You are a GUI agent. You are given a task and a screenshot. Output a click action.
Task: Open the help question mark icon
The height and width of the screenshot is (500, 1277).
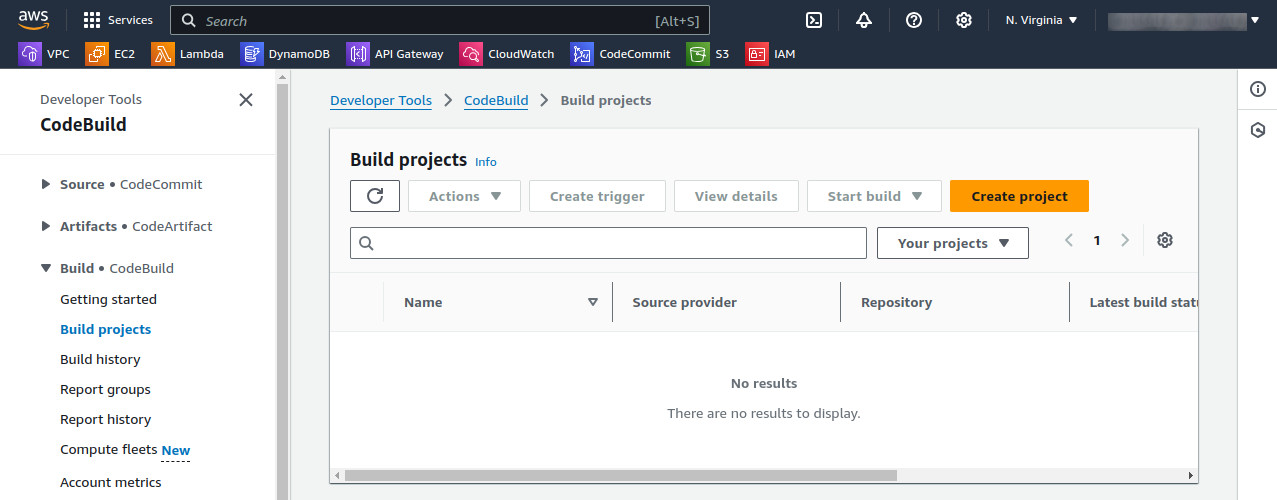914,20
